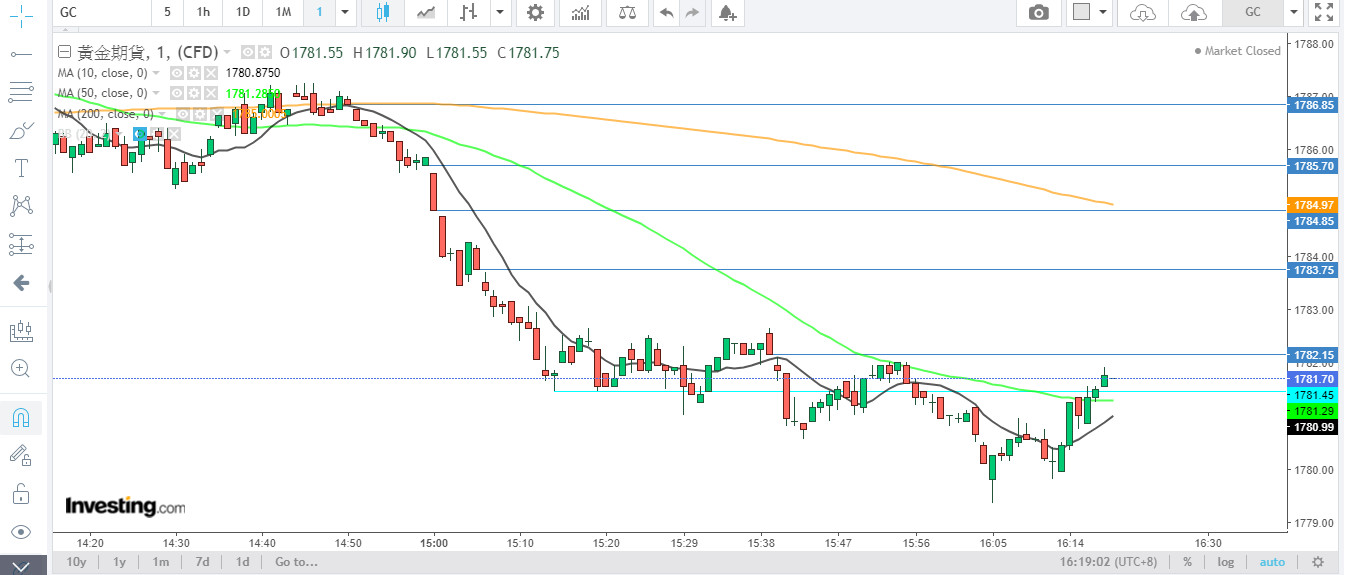Take a chart snapshot with camera icon
Viewport: 1361px width, 575px height.
point(1039,13)
